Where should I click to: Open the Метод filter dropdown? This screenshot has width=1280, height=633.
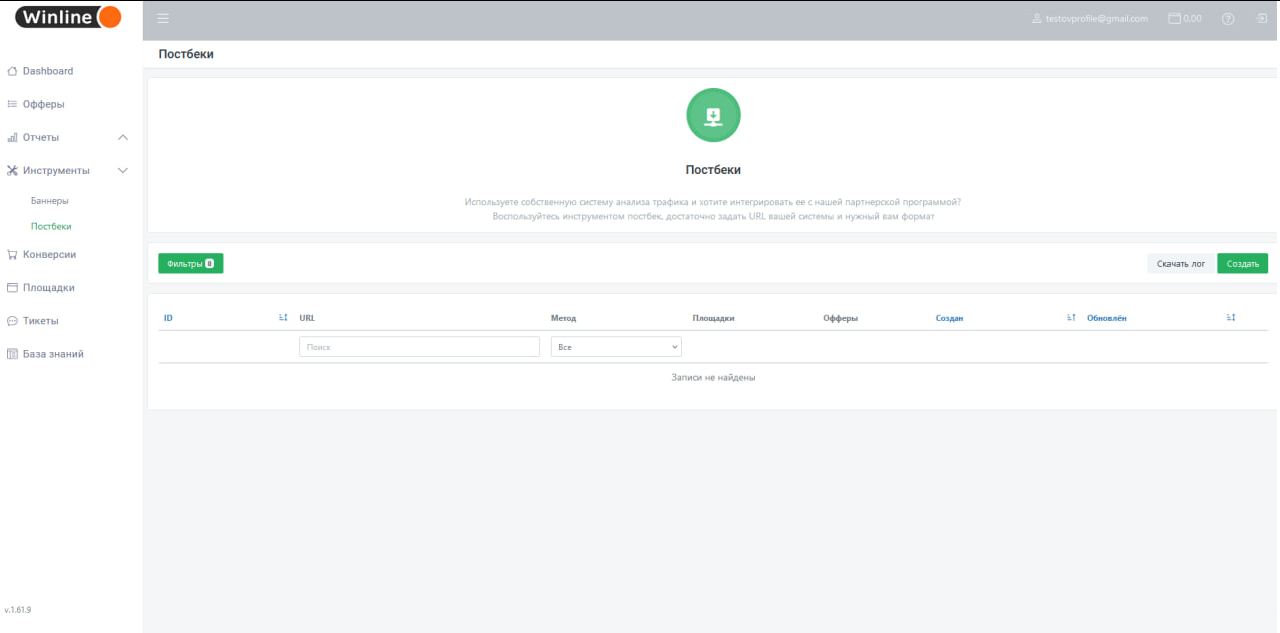point(616,347)
